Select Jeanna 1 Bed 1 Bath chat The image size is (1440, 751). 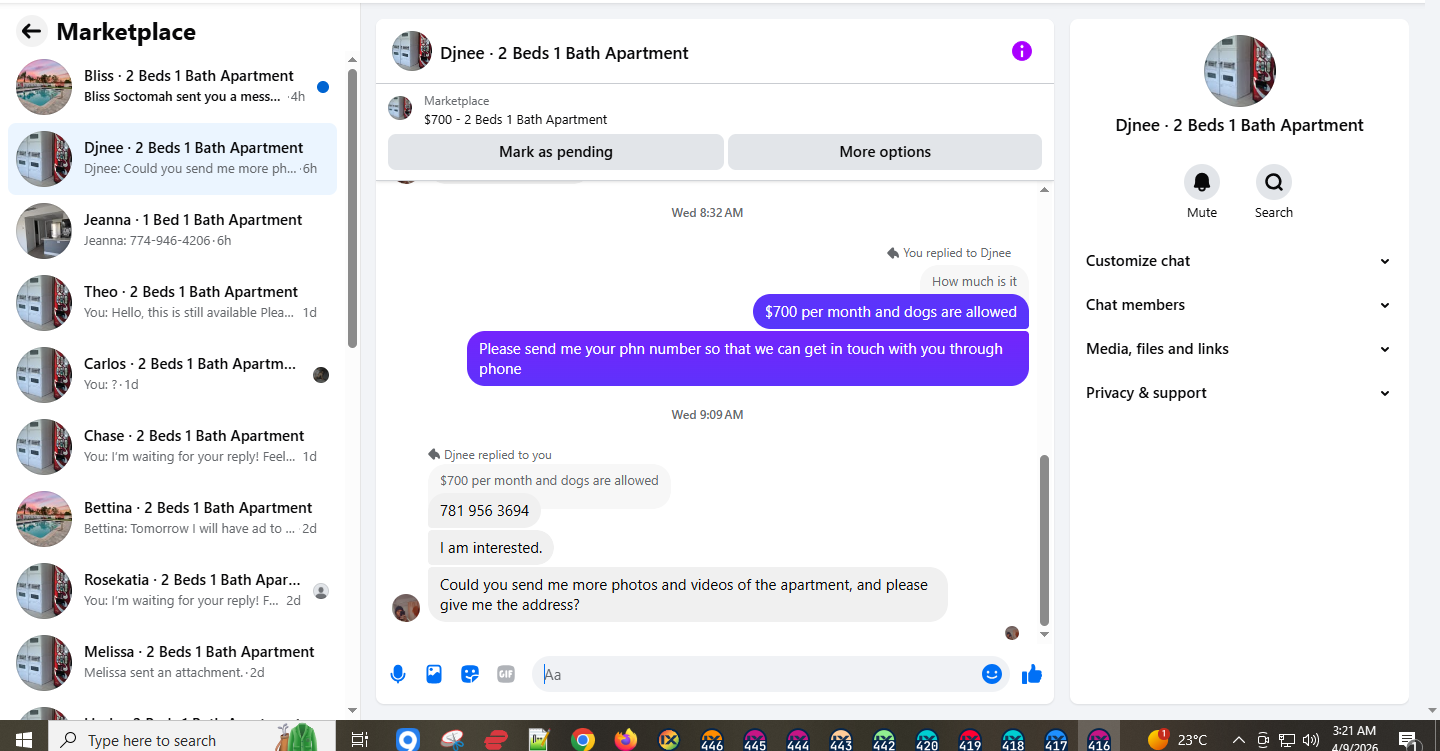coord(172,231)
